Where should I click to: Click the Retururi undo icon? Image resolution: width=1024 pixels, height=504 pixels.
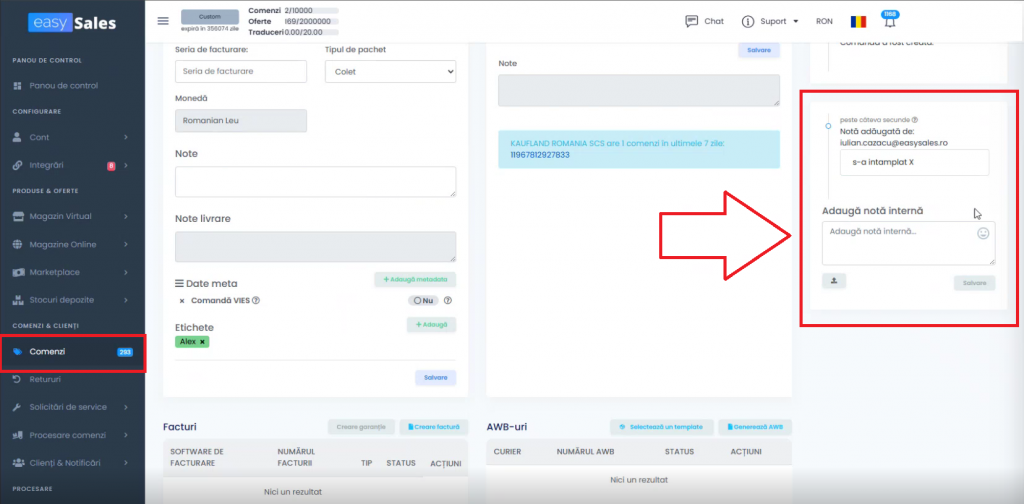click(18, 379)
